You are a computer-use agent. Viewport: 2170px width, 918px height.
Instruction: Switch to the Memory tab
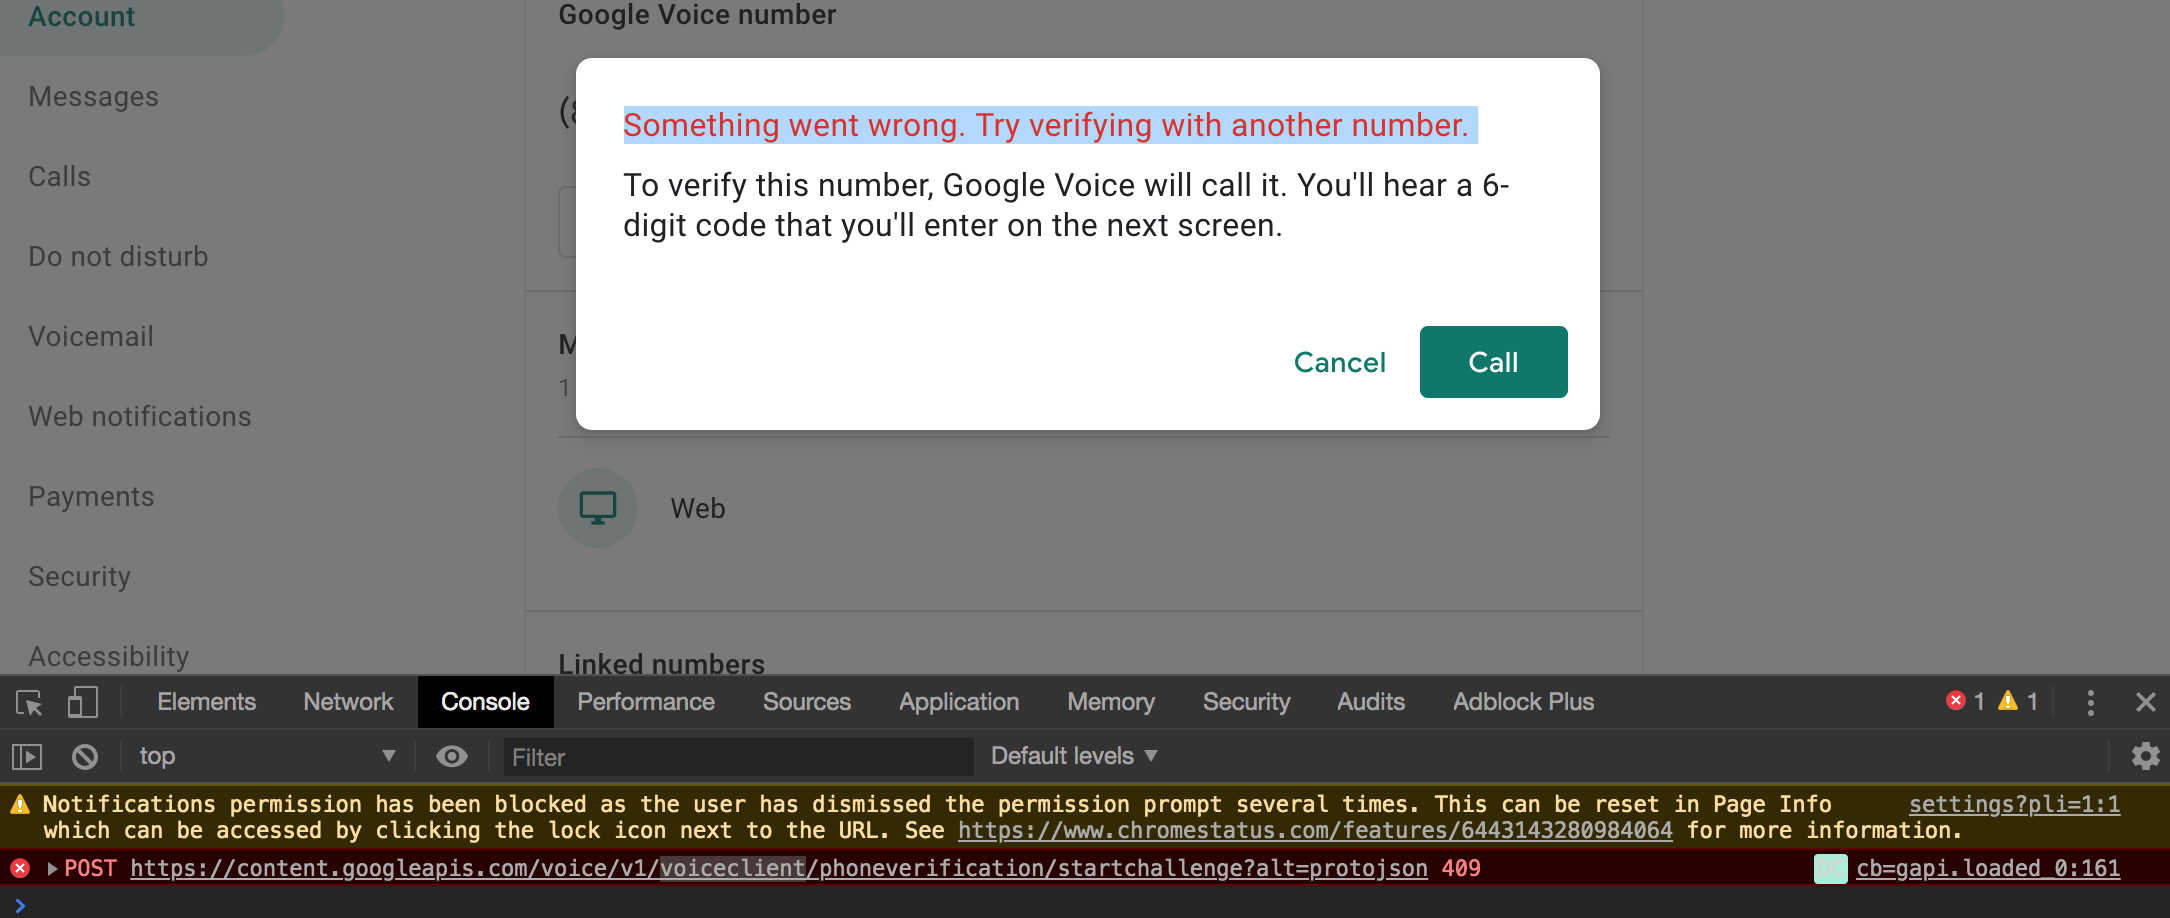[x=1110, y=702]
